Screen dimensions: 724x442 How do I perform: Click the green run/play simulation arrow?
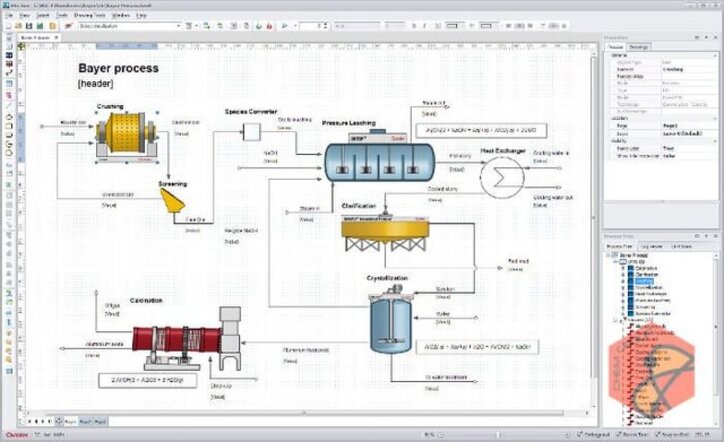(284, 26)
